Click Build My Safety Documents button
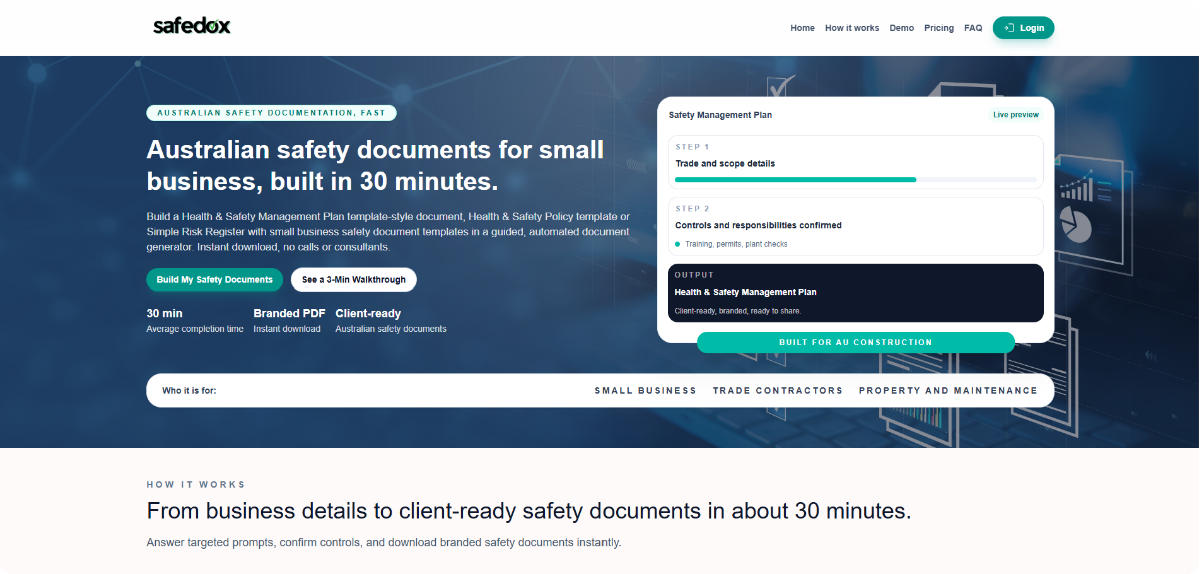 click(214, 280)
